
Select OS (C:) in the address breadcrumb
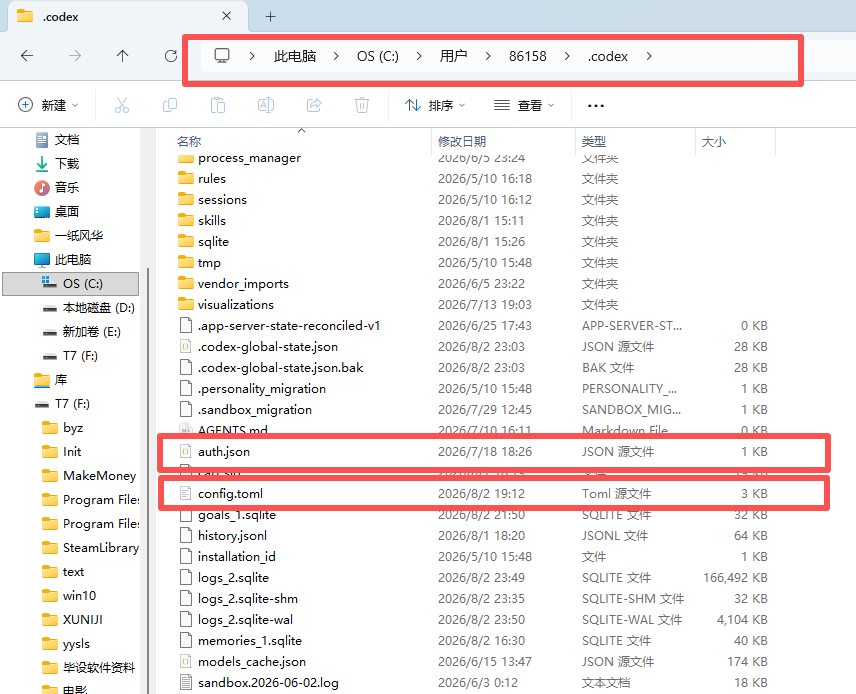[378, 56]
